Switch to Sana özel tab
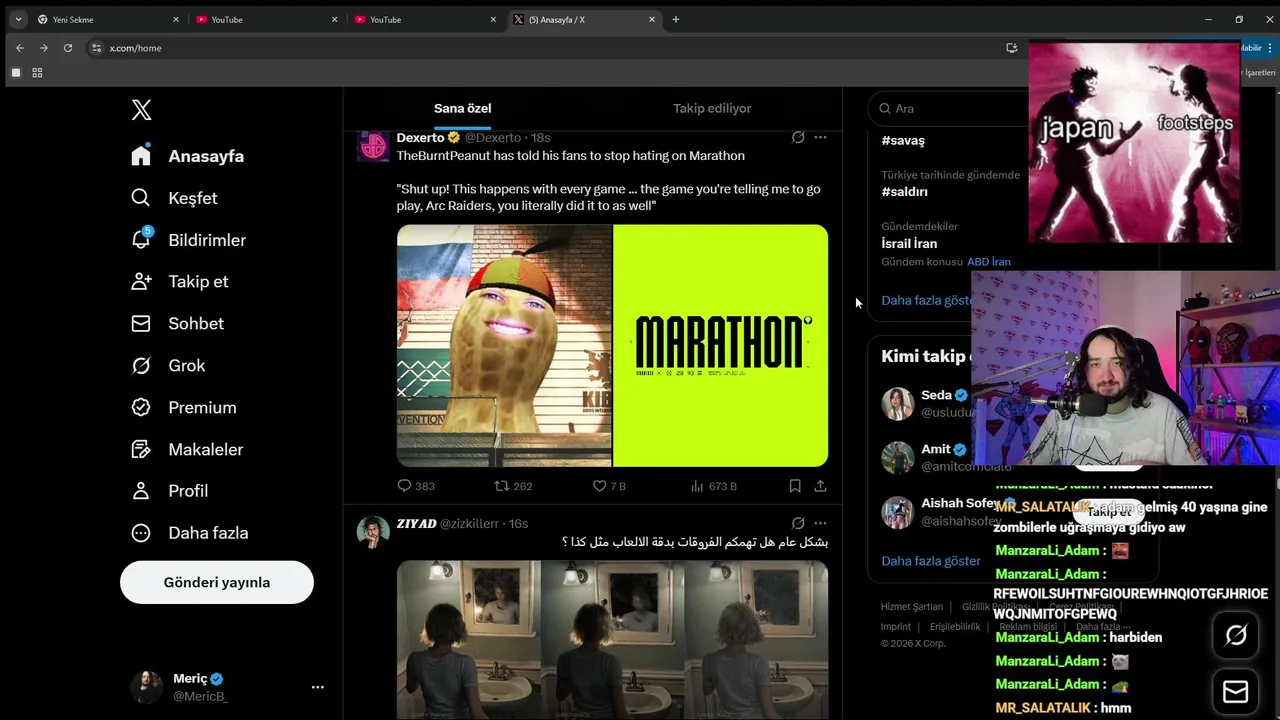 pos(462,108)
